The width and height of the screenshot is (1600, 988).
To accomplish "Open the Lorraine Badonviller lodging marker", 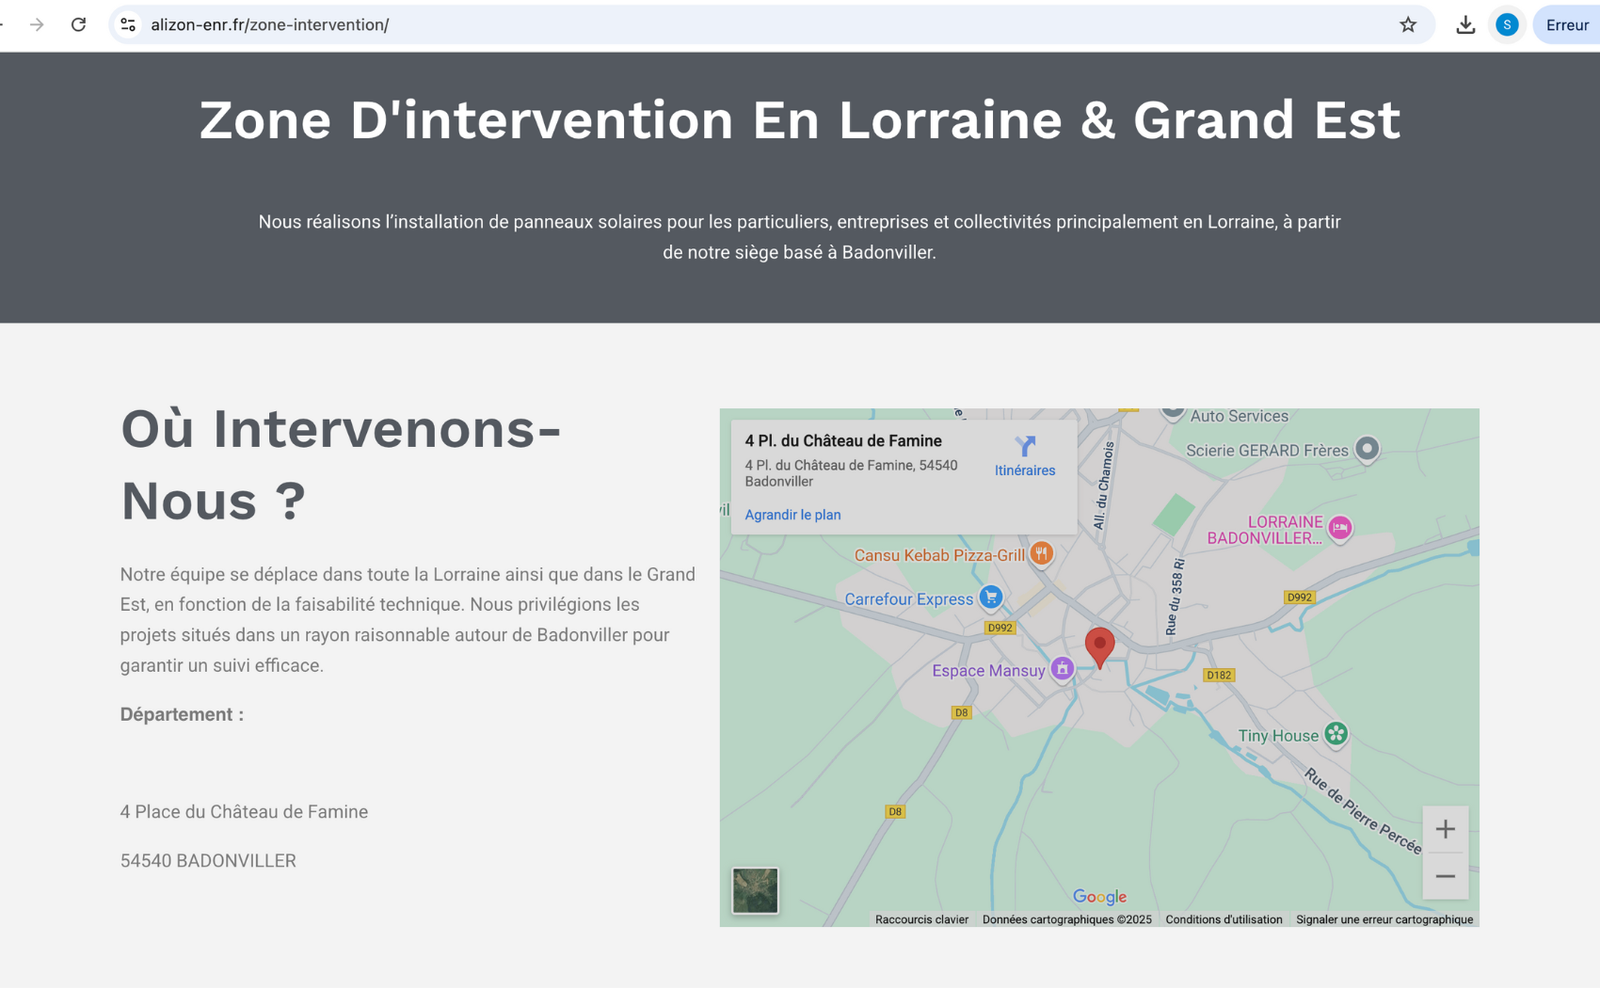I will (1340, 528).
